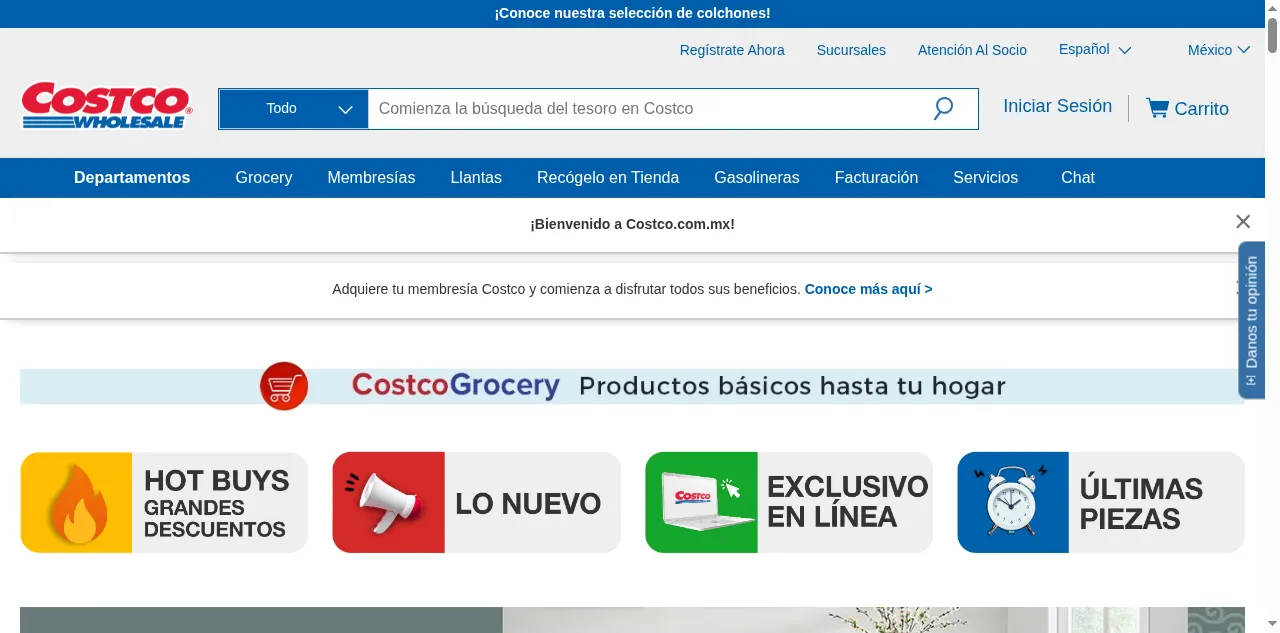Viewport: 1280px width, 633px height.
Task: Open Chat in navigation bar
Action: (1078, 177)
